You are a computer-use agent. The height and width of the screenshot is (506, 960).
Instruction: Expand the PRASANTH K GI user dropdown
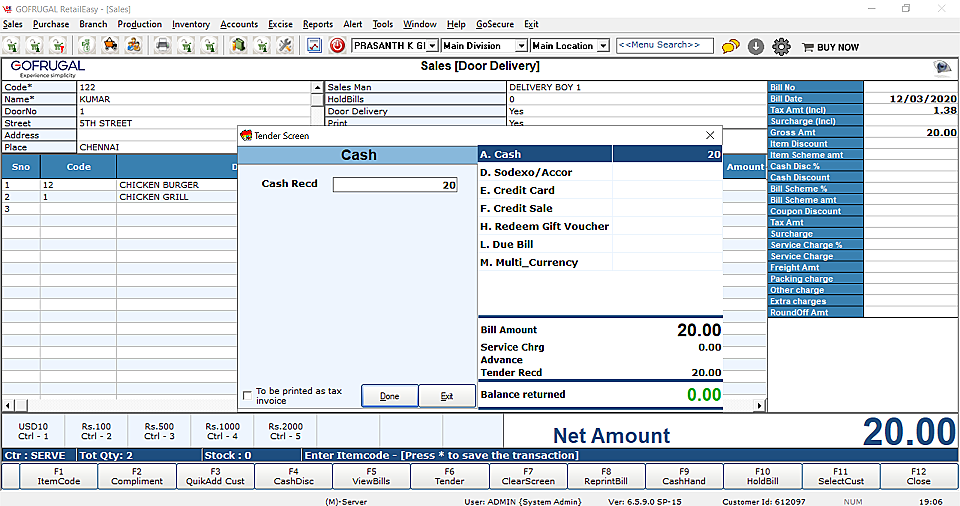(432, 46)
